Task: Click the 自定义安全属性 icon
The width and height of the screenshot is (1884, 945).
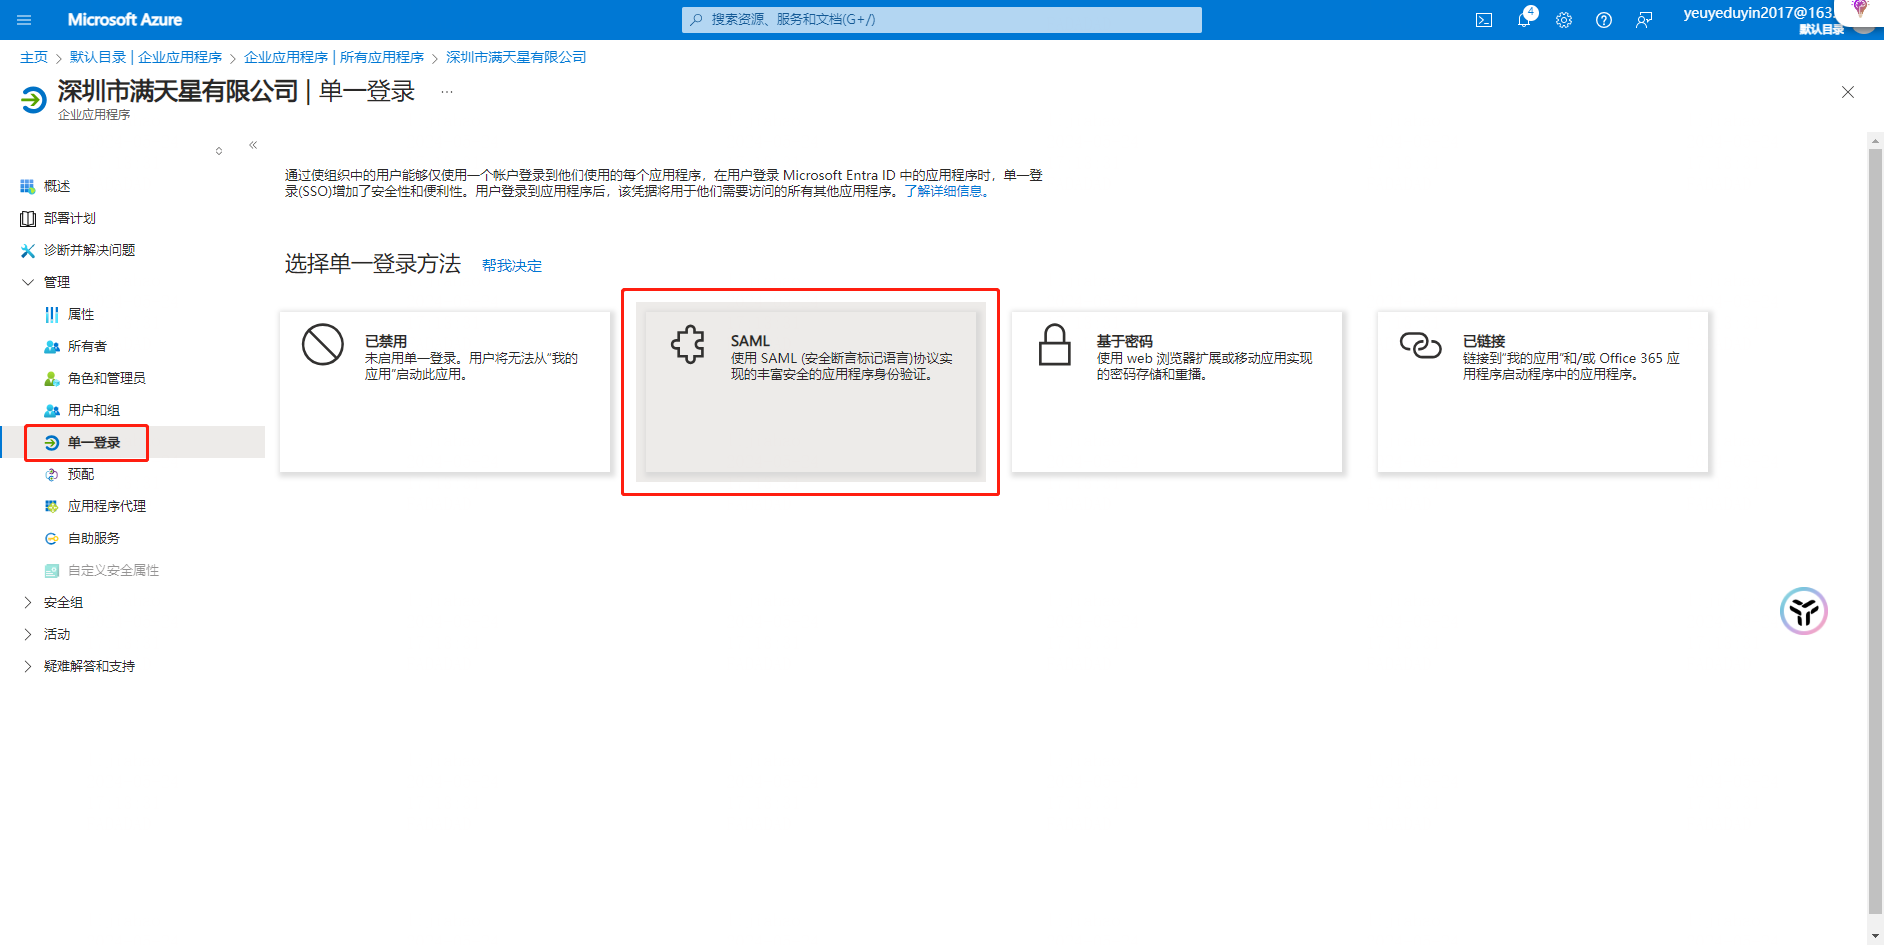Action: 52,570
